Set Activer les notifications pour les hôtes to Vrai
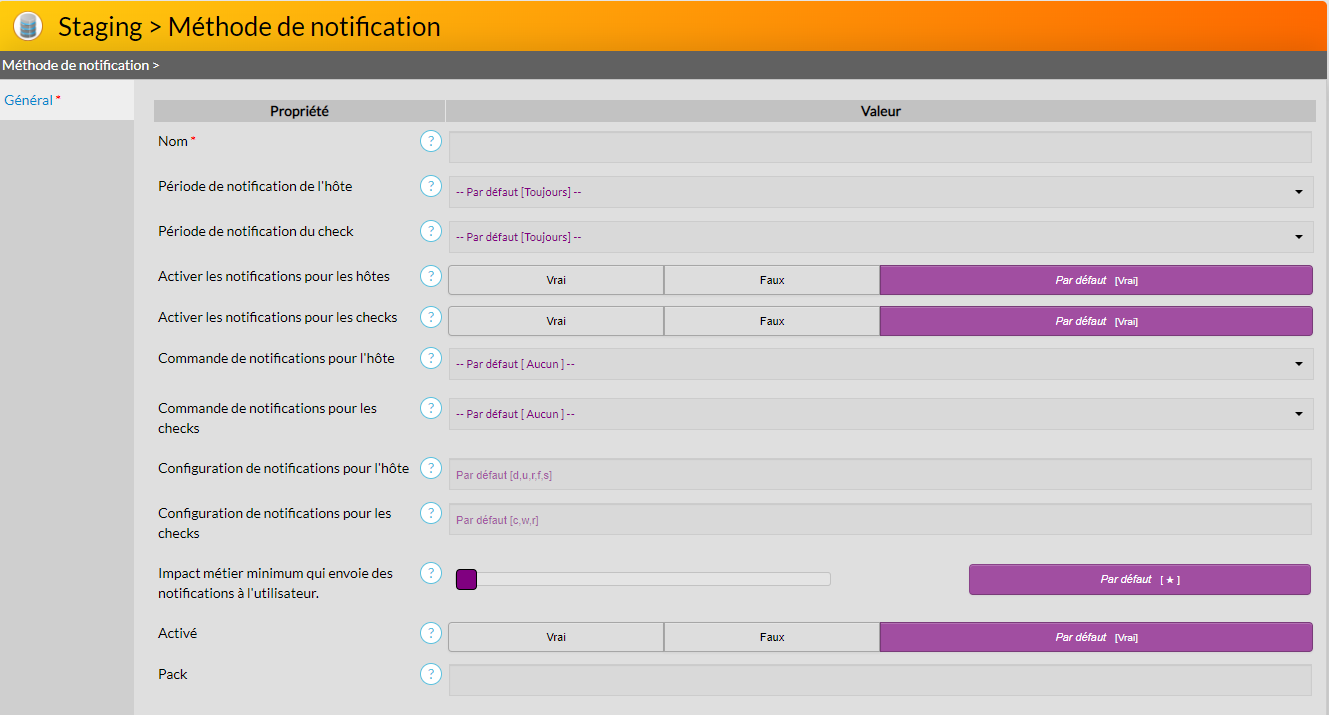1329x715 pixels. coord(556,280)
